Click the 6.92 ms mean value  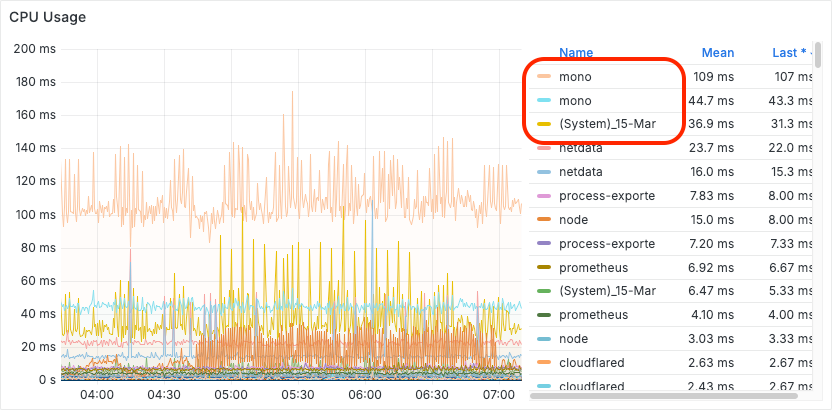pos(711,267)
